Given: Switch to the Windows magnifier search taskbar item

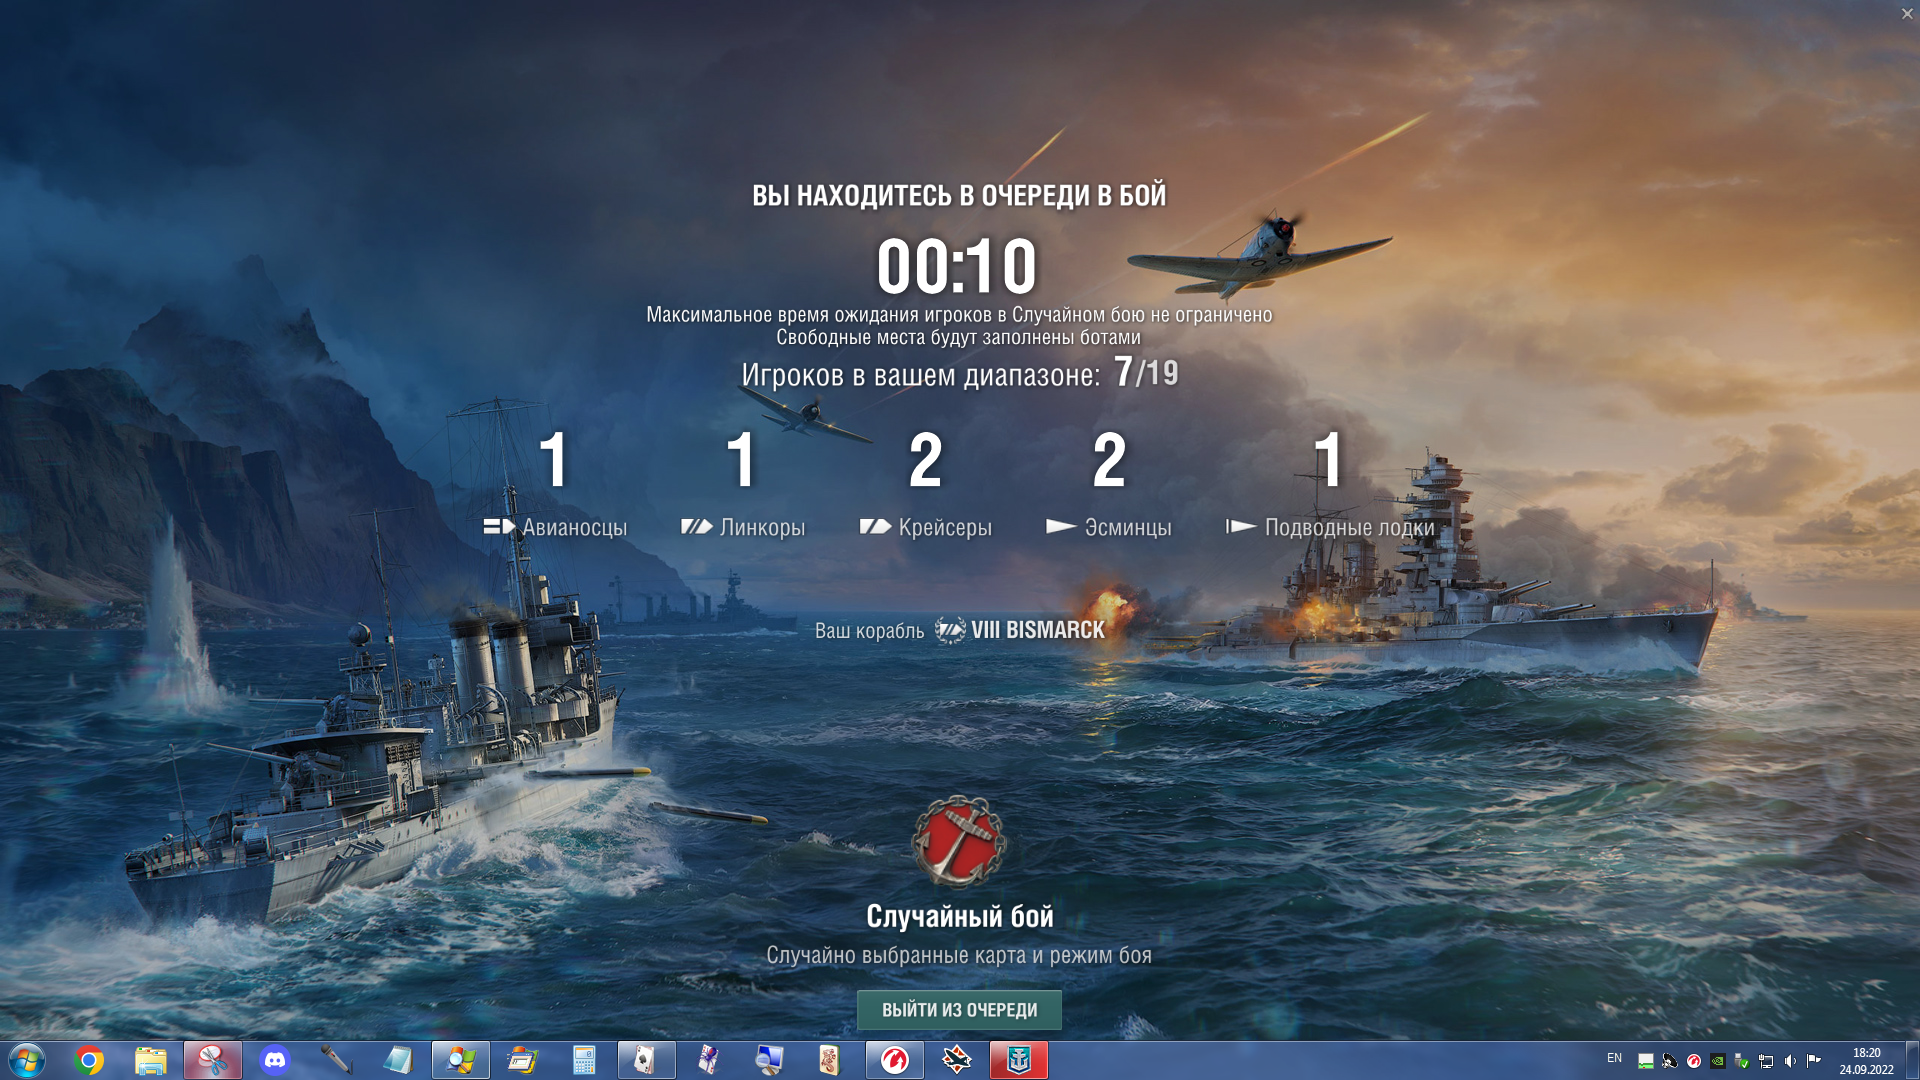Looking at the screenshot, I should click(460, 1060).
